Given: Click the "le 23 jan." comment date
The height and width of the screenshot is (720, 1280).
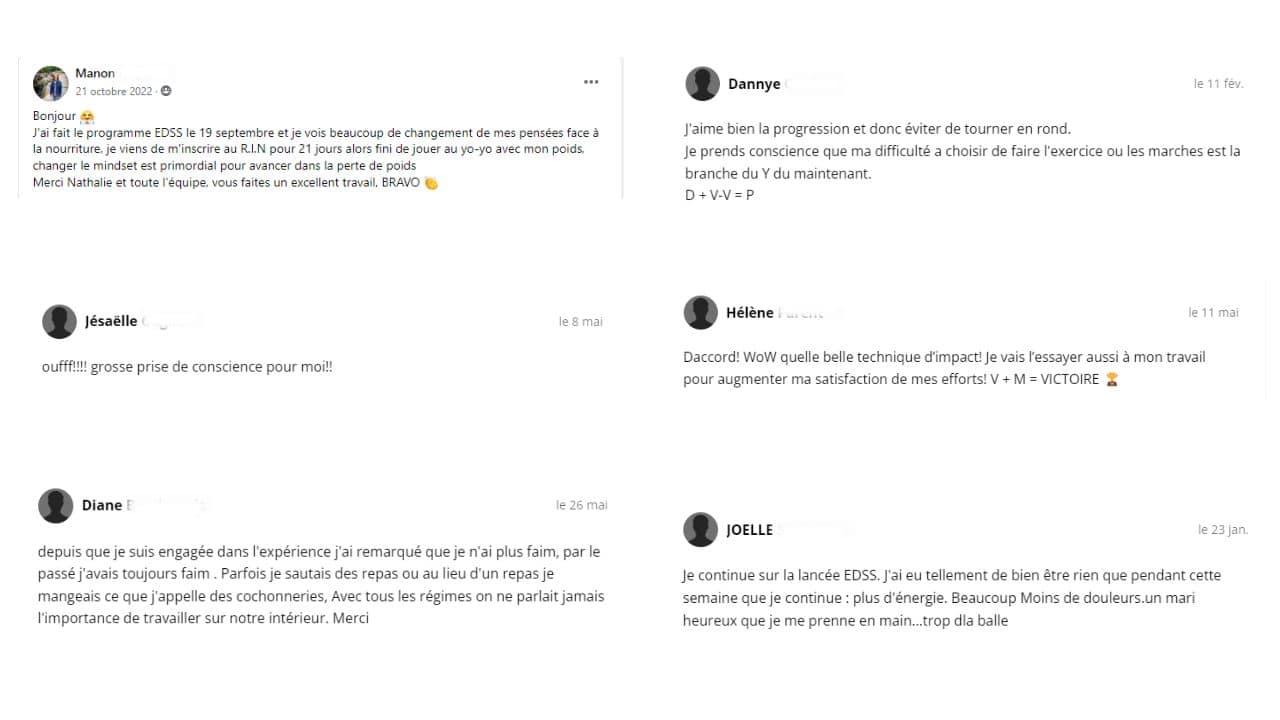Looking at the screenshot, I should 1223,530.
